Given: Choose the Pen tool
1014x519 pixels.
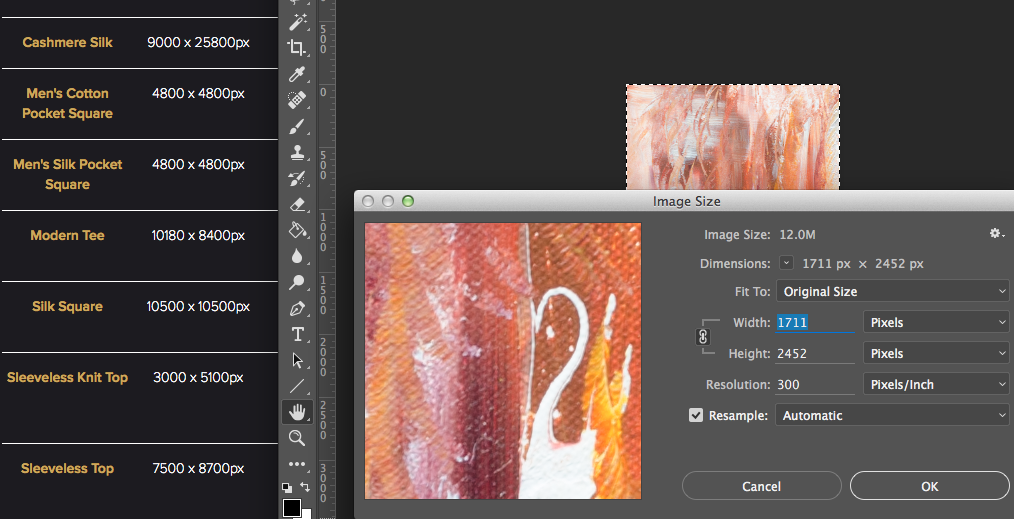Looking at the screenshot, I should pyautogui.click(x=297, y=308).
